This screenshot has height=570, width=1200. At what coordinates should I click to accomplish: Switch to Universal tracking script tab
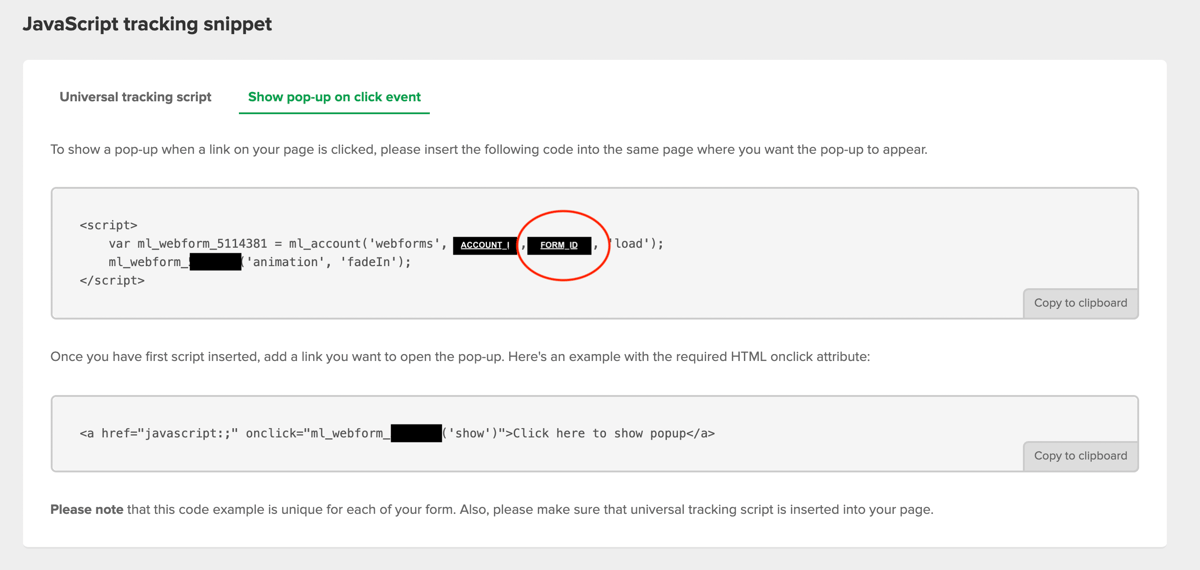(135, 97)
